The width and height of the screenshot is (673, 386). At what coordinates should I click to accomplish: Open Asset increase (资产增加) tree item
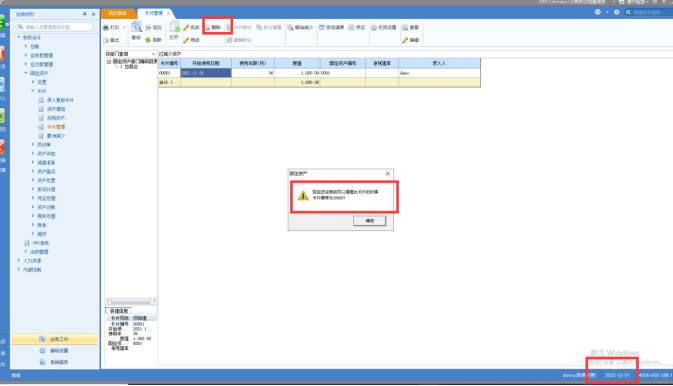coord(56,109)
